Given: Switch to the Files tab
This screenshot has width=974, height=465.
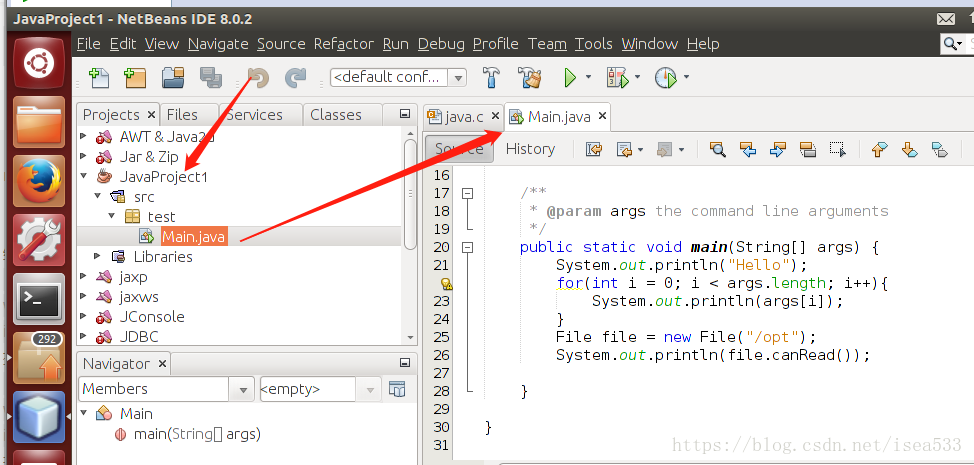Looking at the screenshot, I should point(182,115).
